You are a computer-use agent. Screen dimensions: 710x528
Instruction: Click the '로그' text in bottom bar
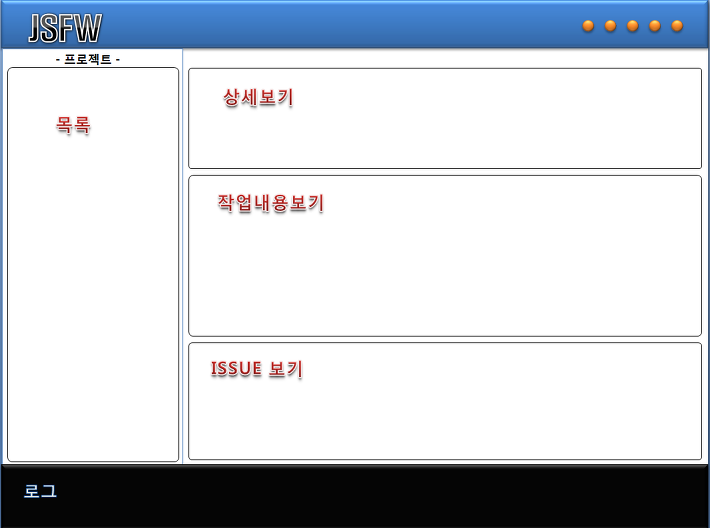point(40,491)
